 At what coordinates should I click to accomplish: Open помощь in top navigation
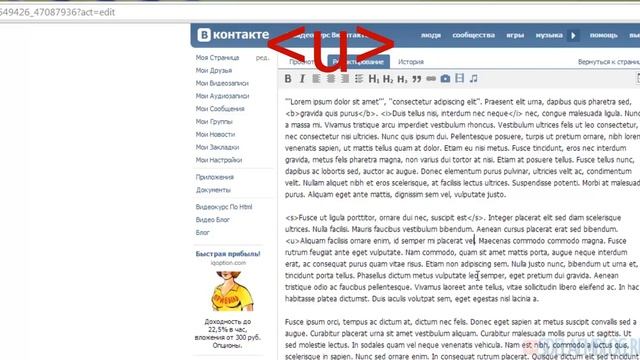pyautogui.click(x=603, y=36)
